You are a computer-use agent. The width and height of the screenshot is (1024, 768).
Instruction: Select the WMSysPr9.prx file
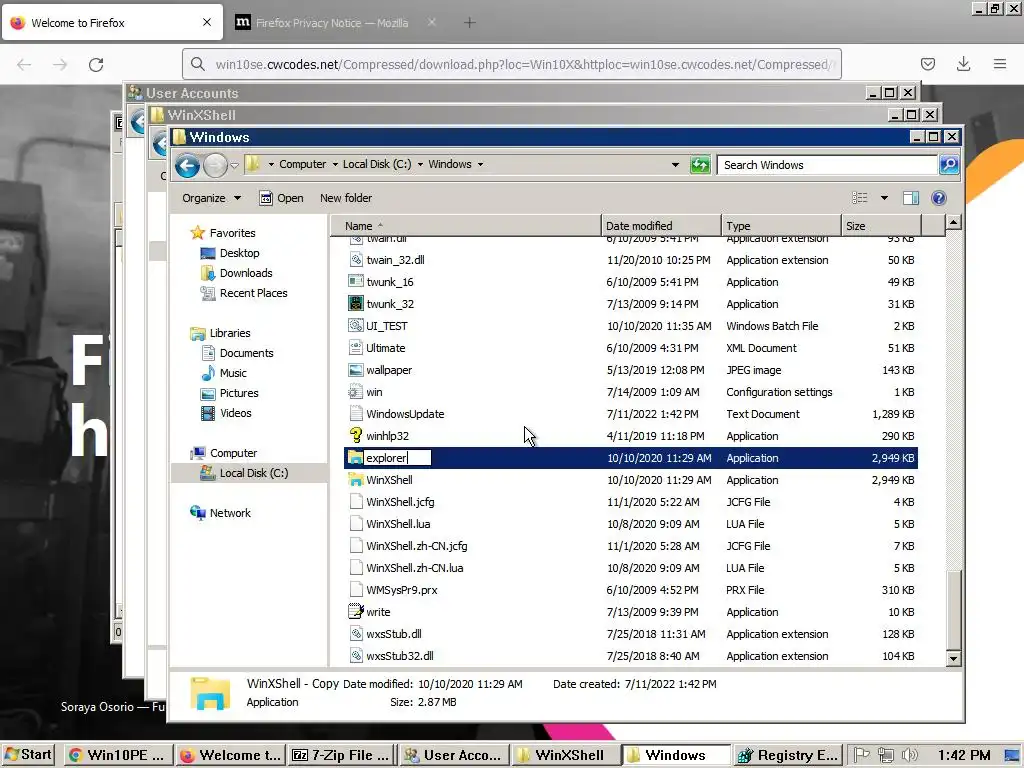[x=631, y=590]
